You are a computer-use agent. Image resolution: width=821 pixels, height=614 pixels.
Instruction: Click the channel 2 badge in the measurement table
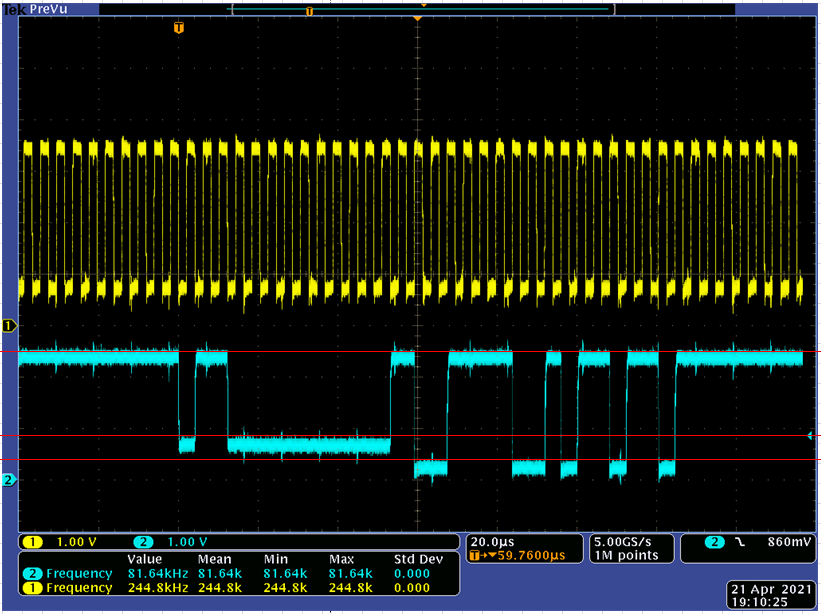pyautogui.click(x=33, y=574)
